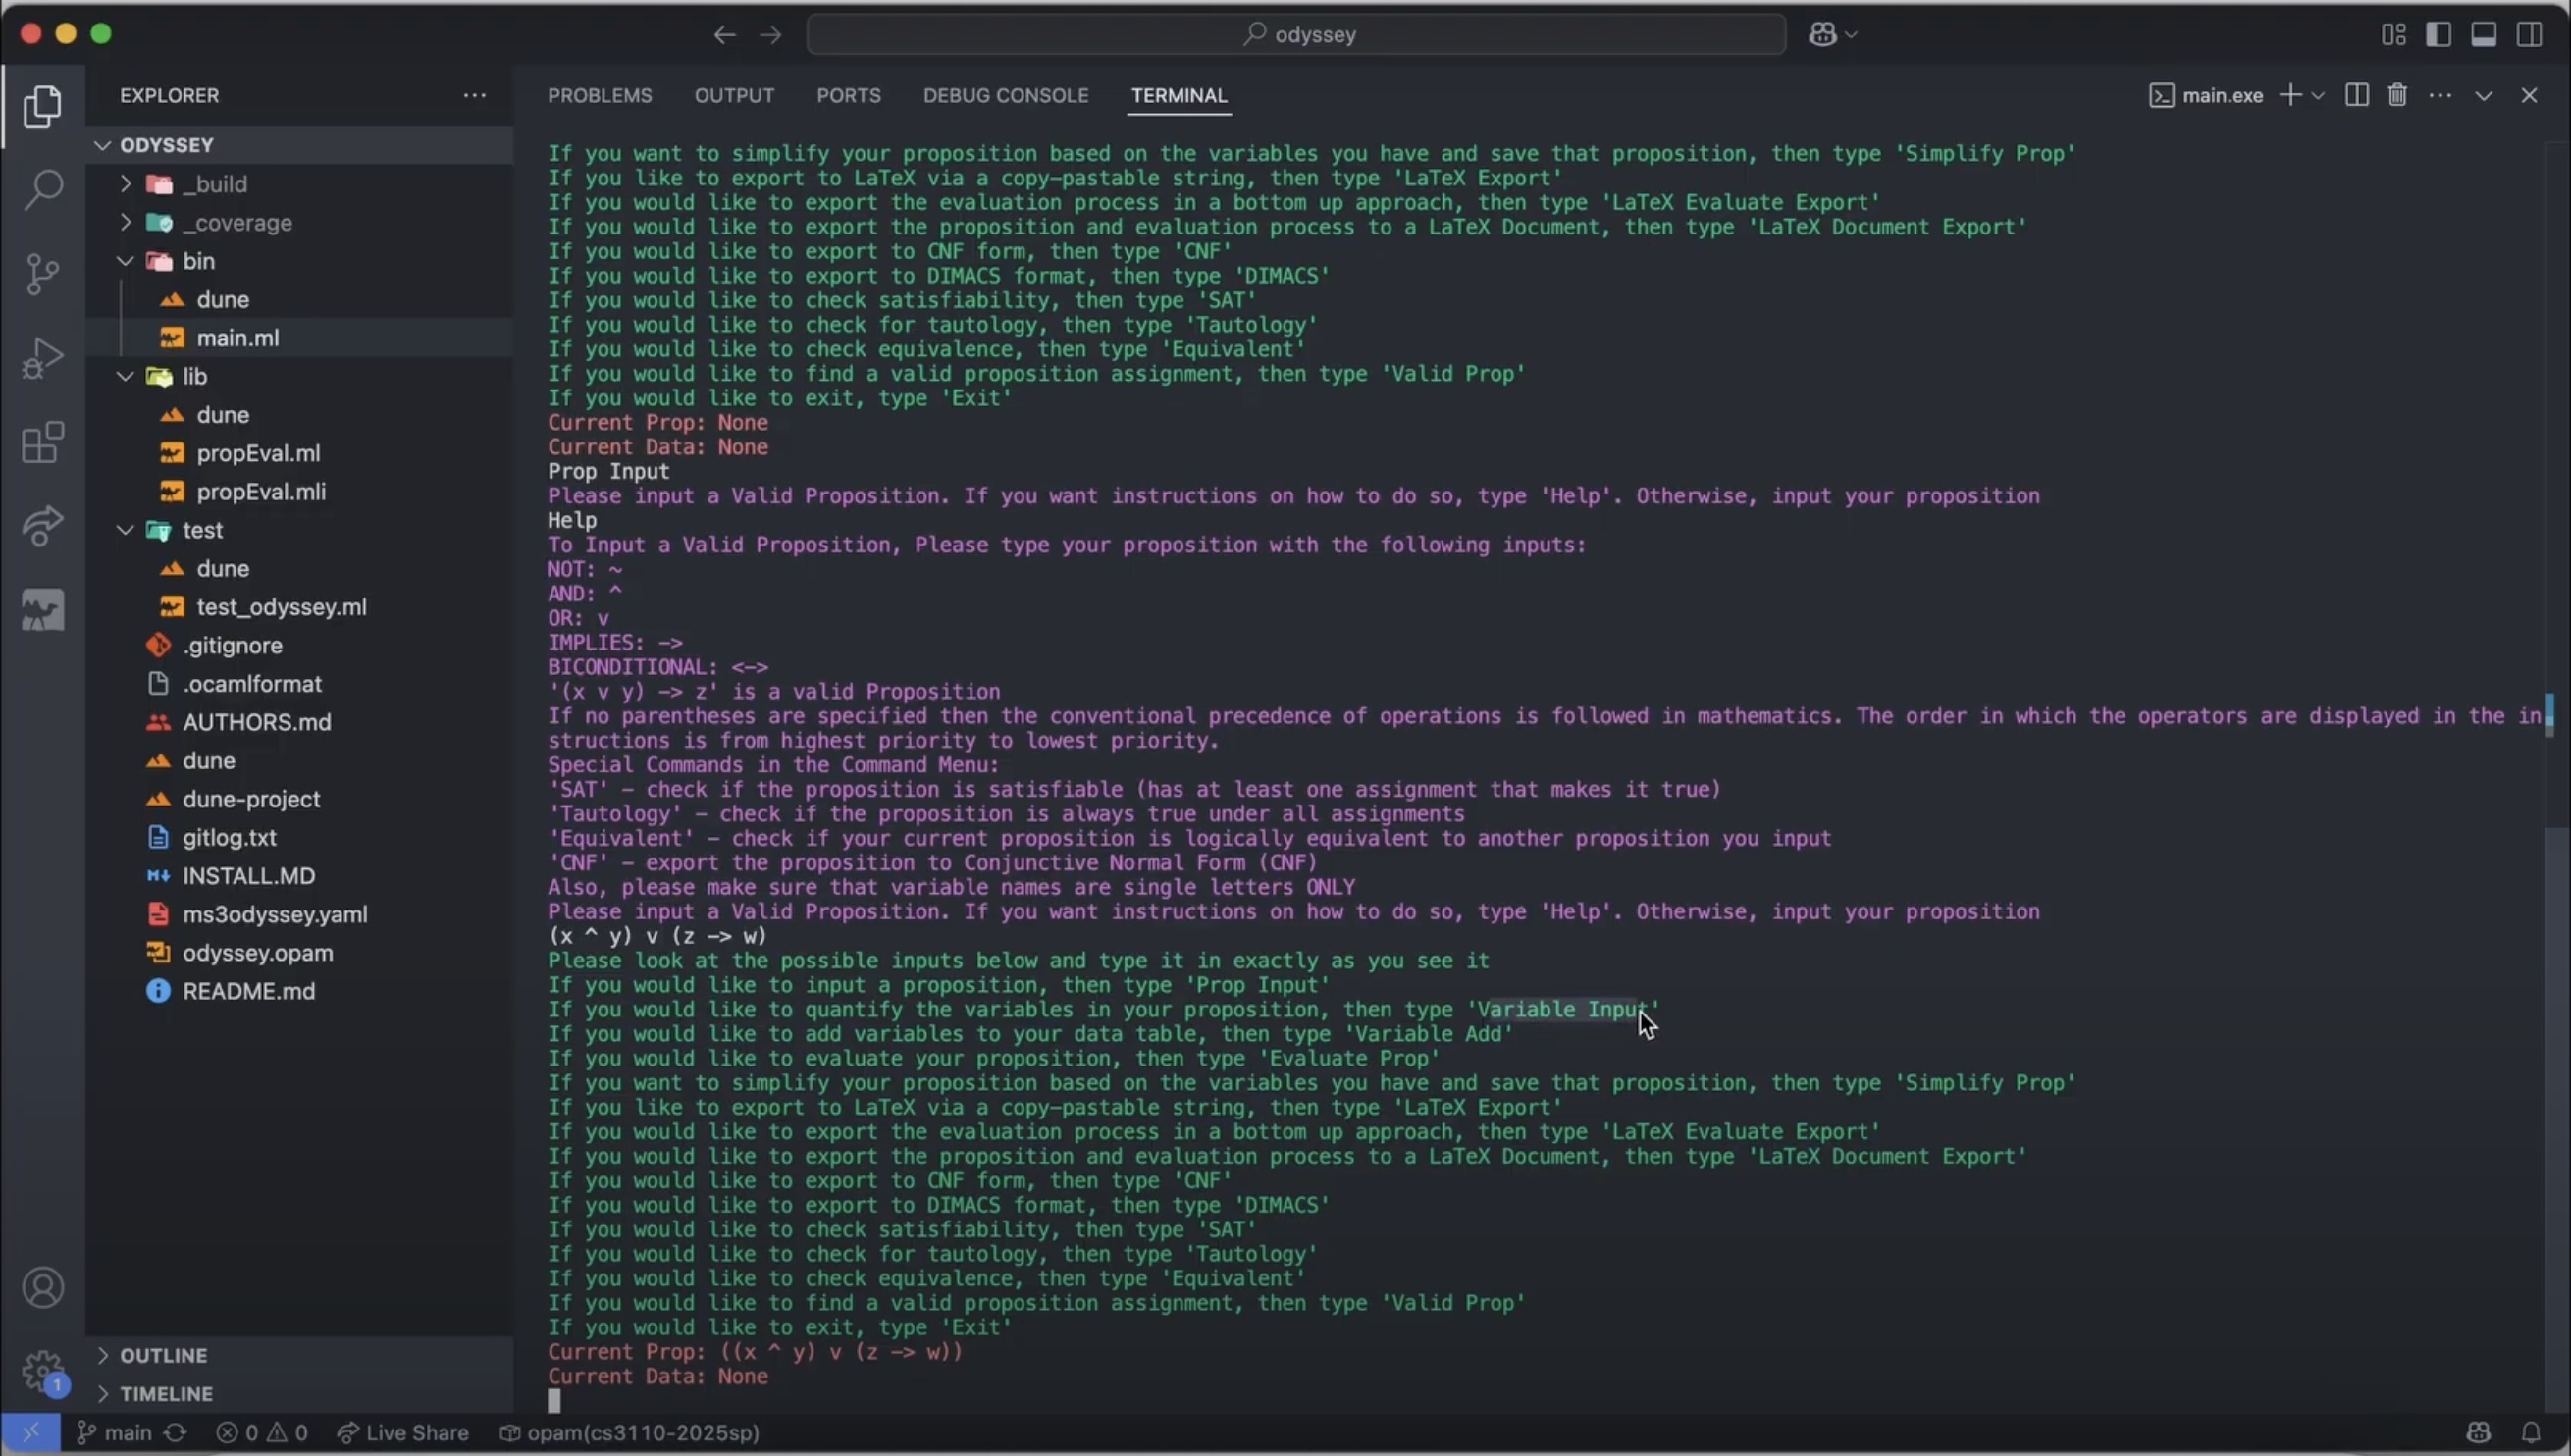Open the Run and Debug view
The width and height of the screenshot is (2571, 1456).
click(42, 357)
